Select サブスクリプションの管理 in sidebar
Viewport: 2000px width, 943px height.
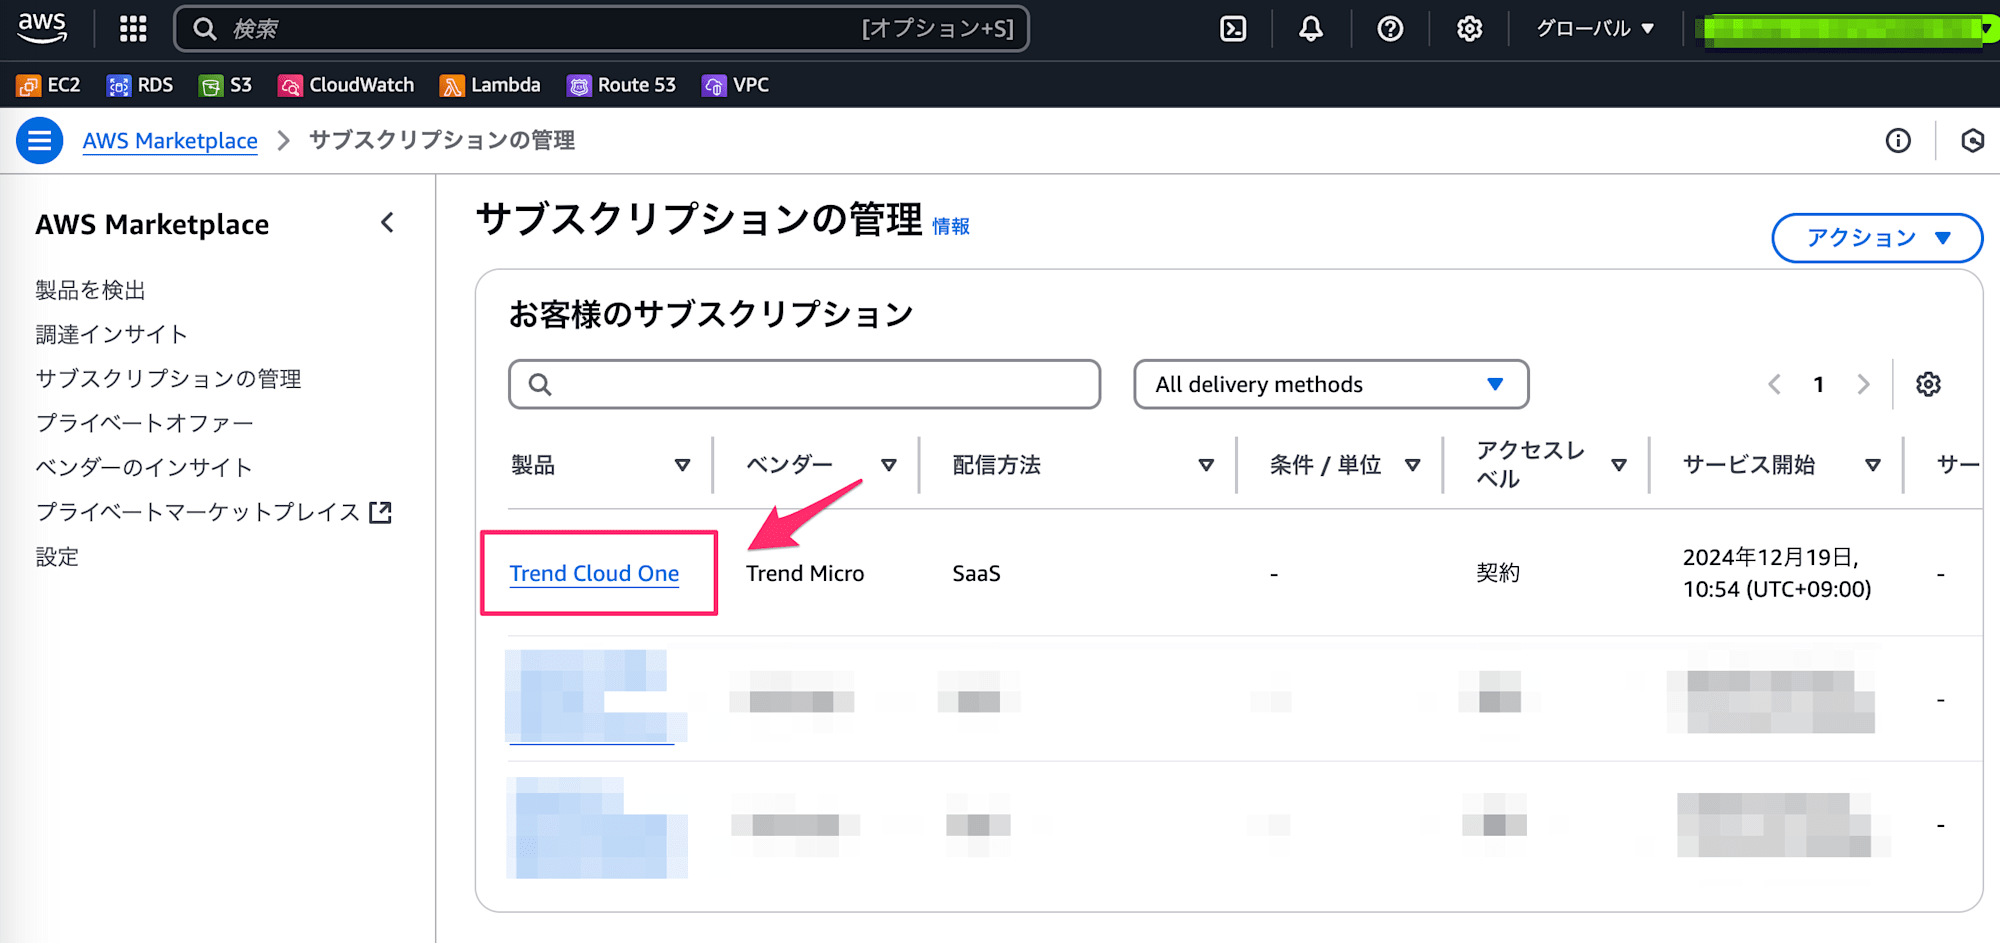[168, 379]
